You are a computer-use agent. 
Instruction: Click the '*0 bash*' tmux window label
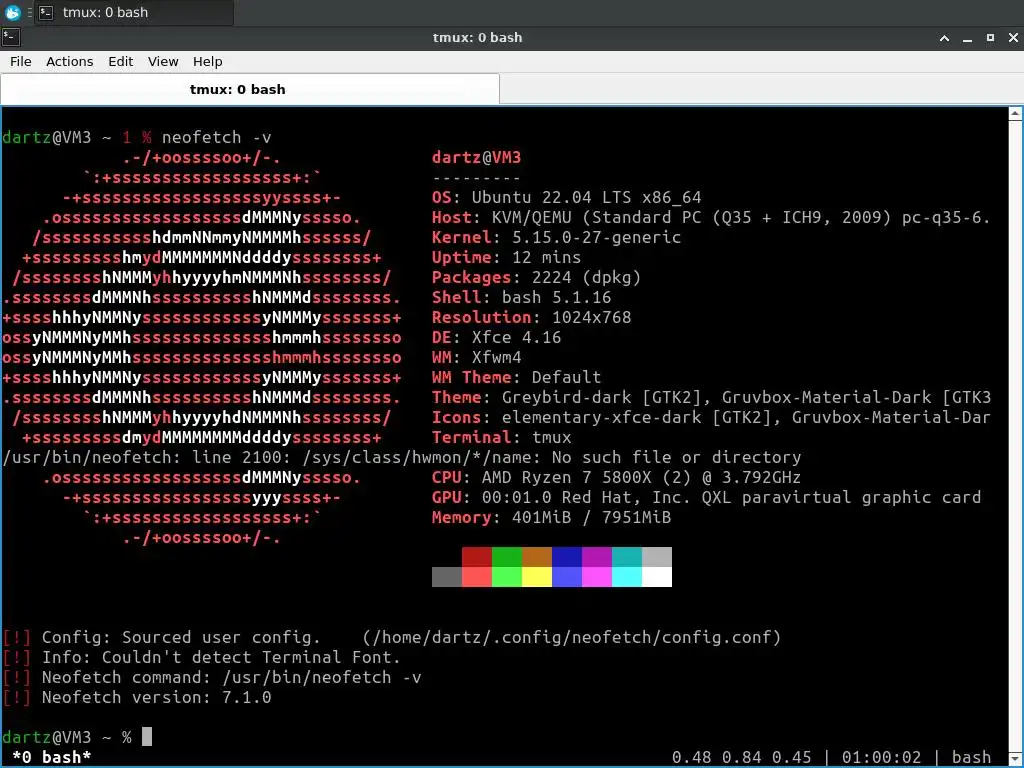[52, 757]
